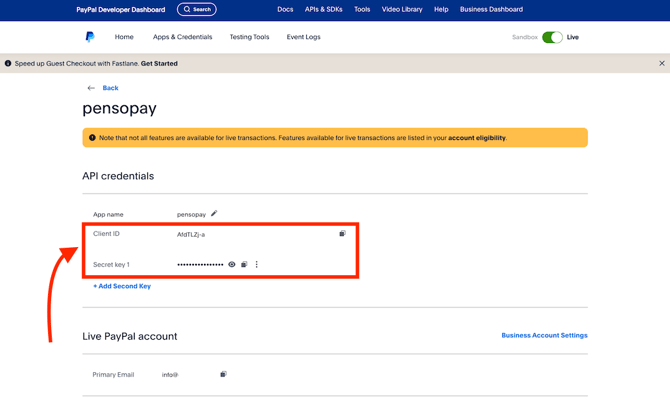Viewport: 670px width, 412px height.
Task: Open Docs in top navigation
Action: pos(285,9)
